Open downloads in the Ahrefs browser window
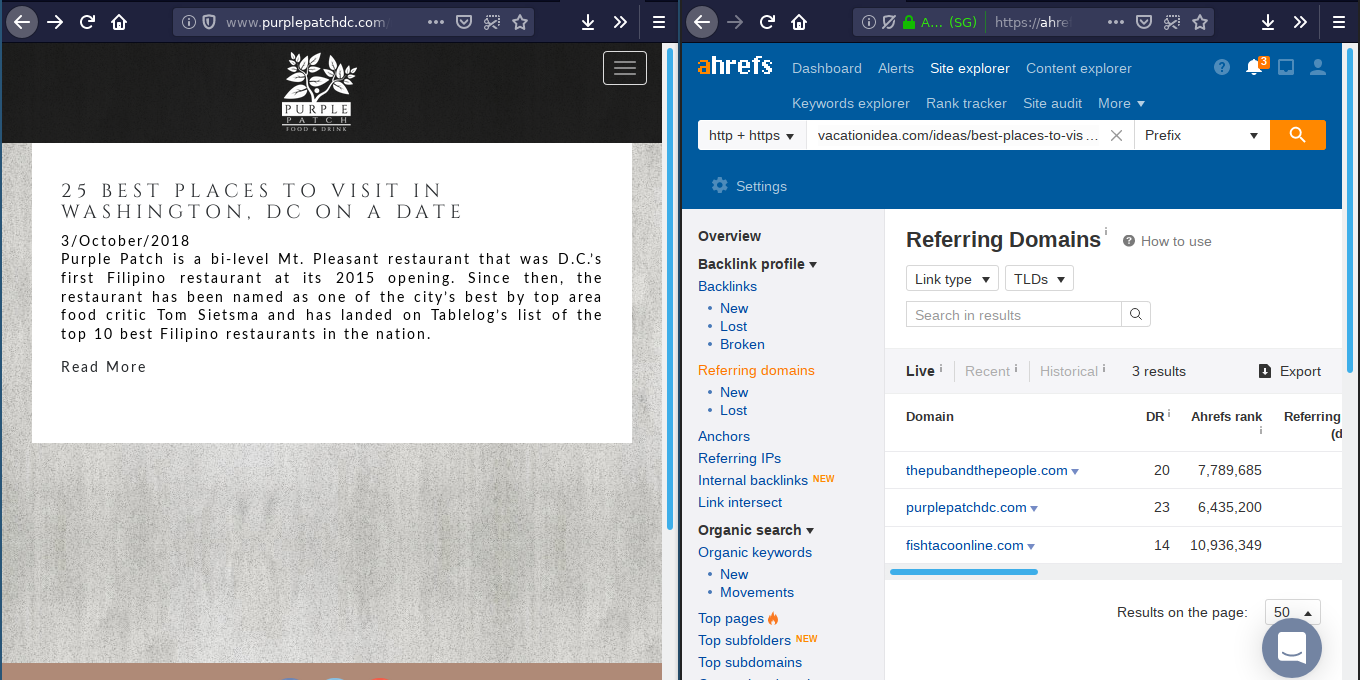The image size is (1360, 680). pyautogui.click(x=1268, y=22)
